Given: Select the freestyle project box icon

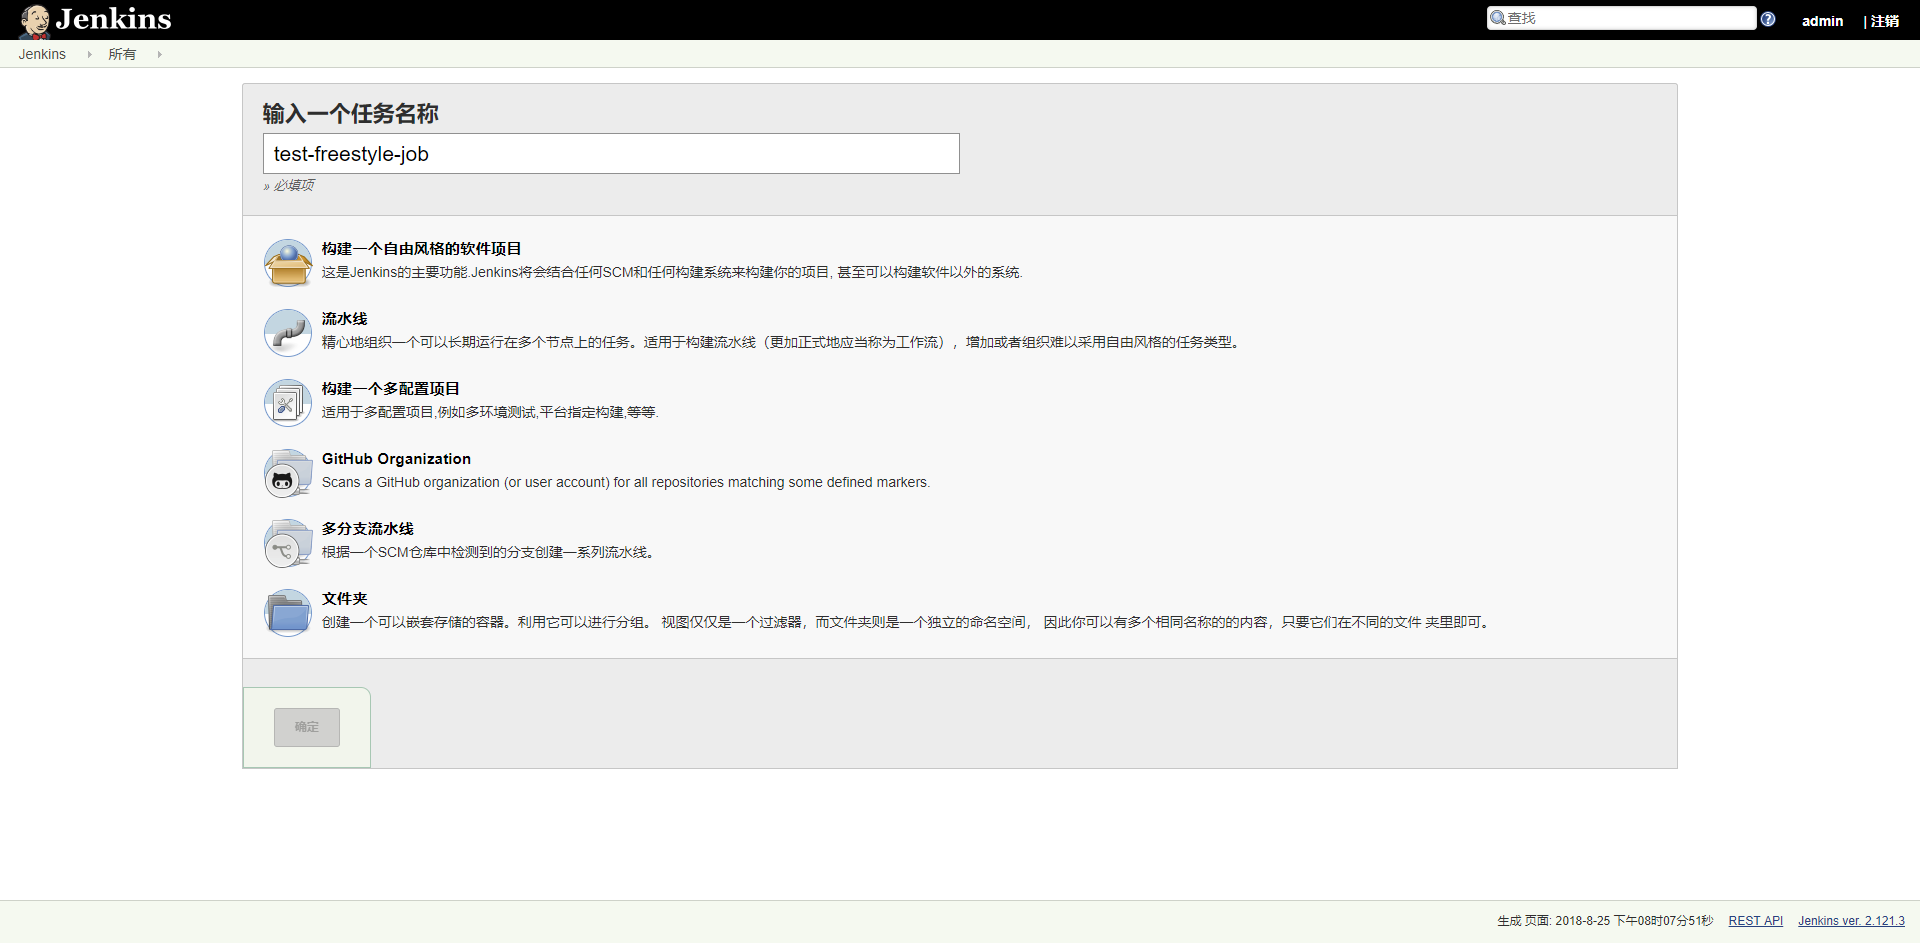Looking at the screenshot, I should (288, 263).
